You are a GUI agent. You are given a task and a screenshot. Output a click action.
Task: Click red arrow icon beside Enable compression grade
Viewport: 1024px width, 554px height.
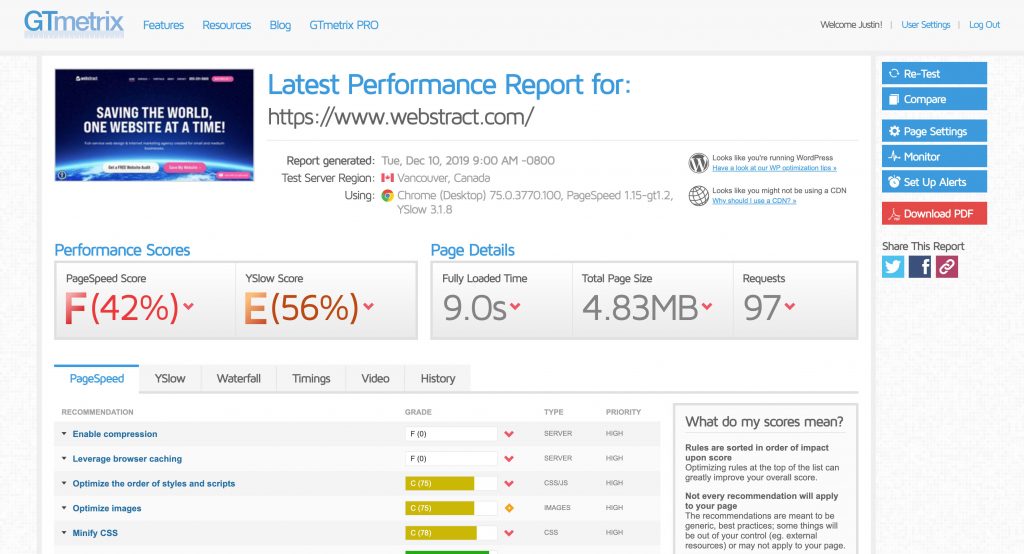[509, 434]
